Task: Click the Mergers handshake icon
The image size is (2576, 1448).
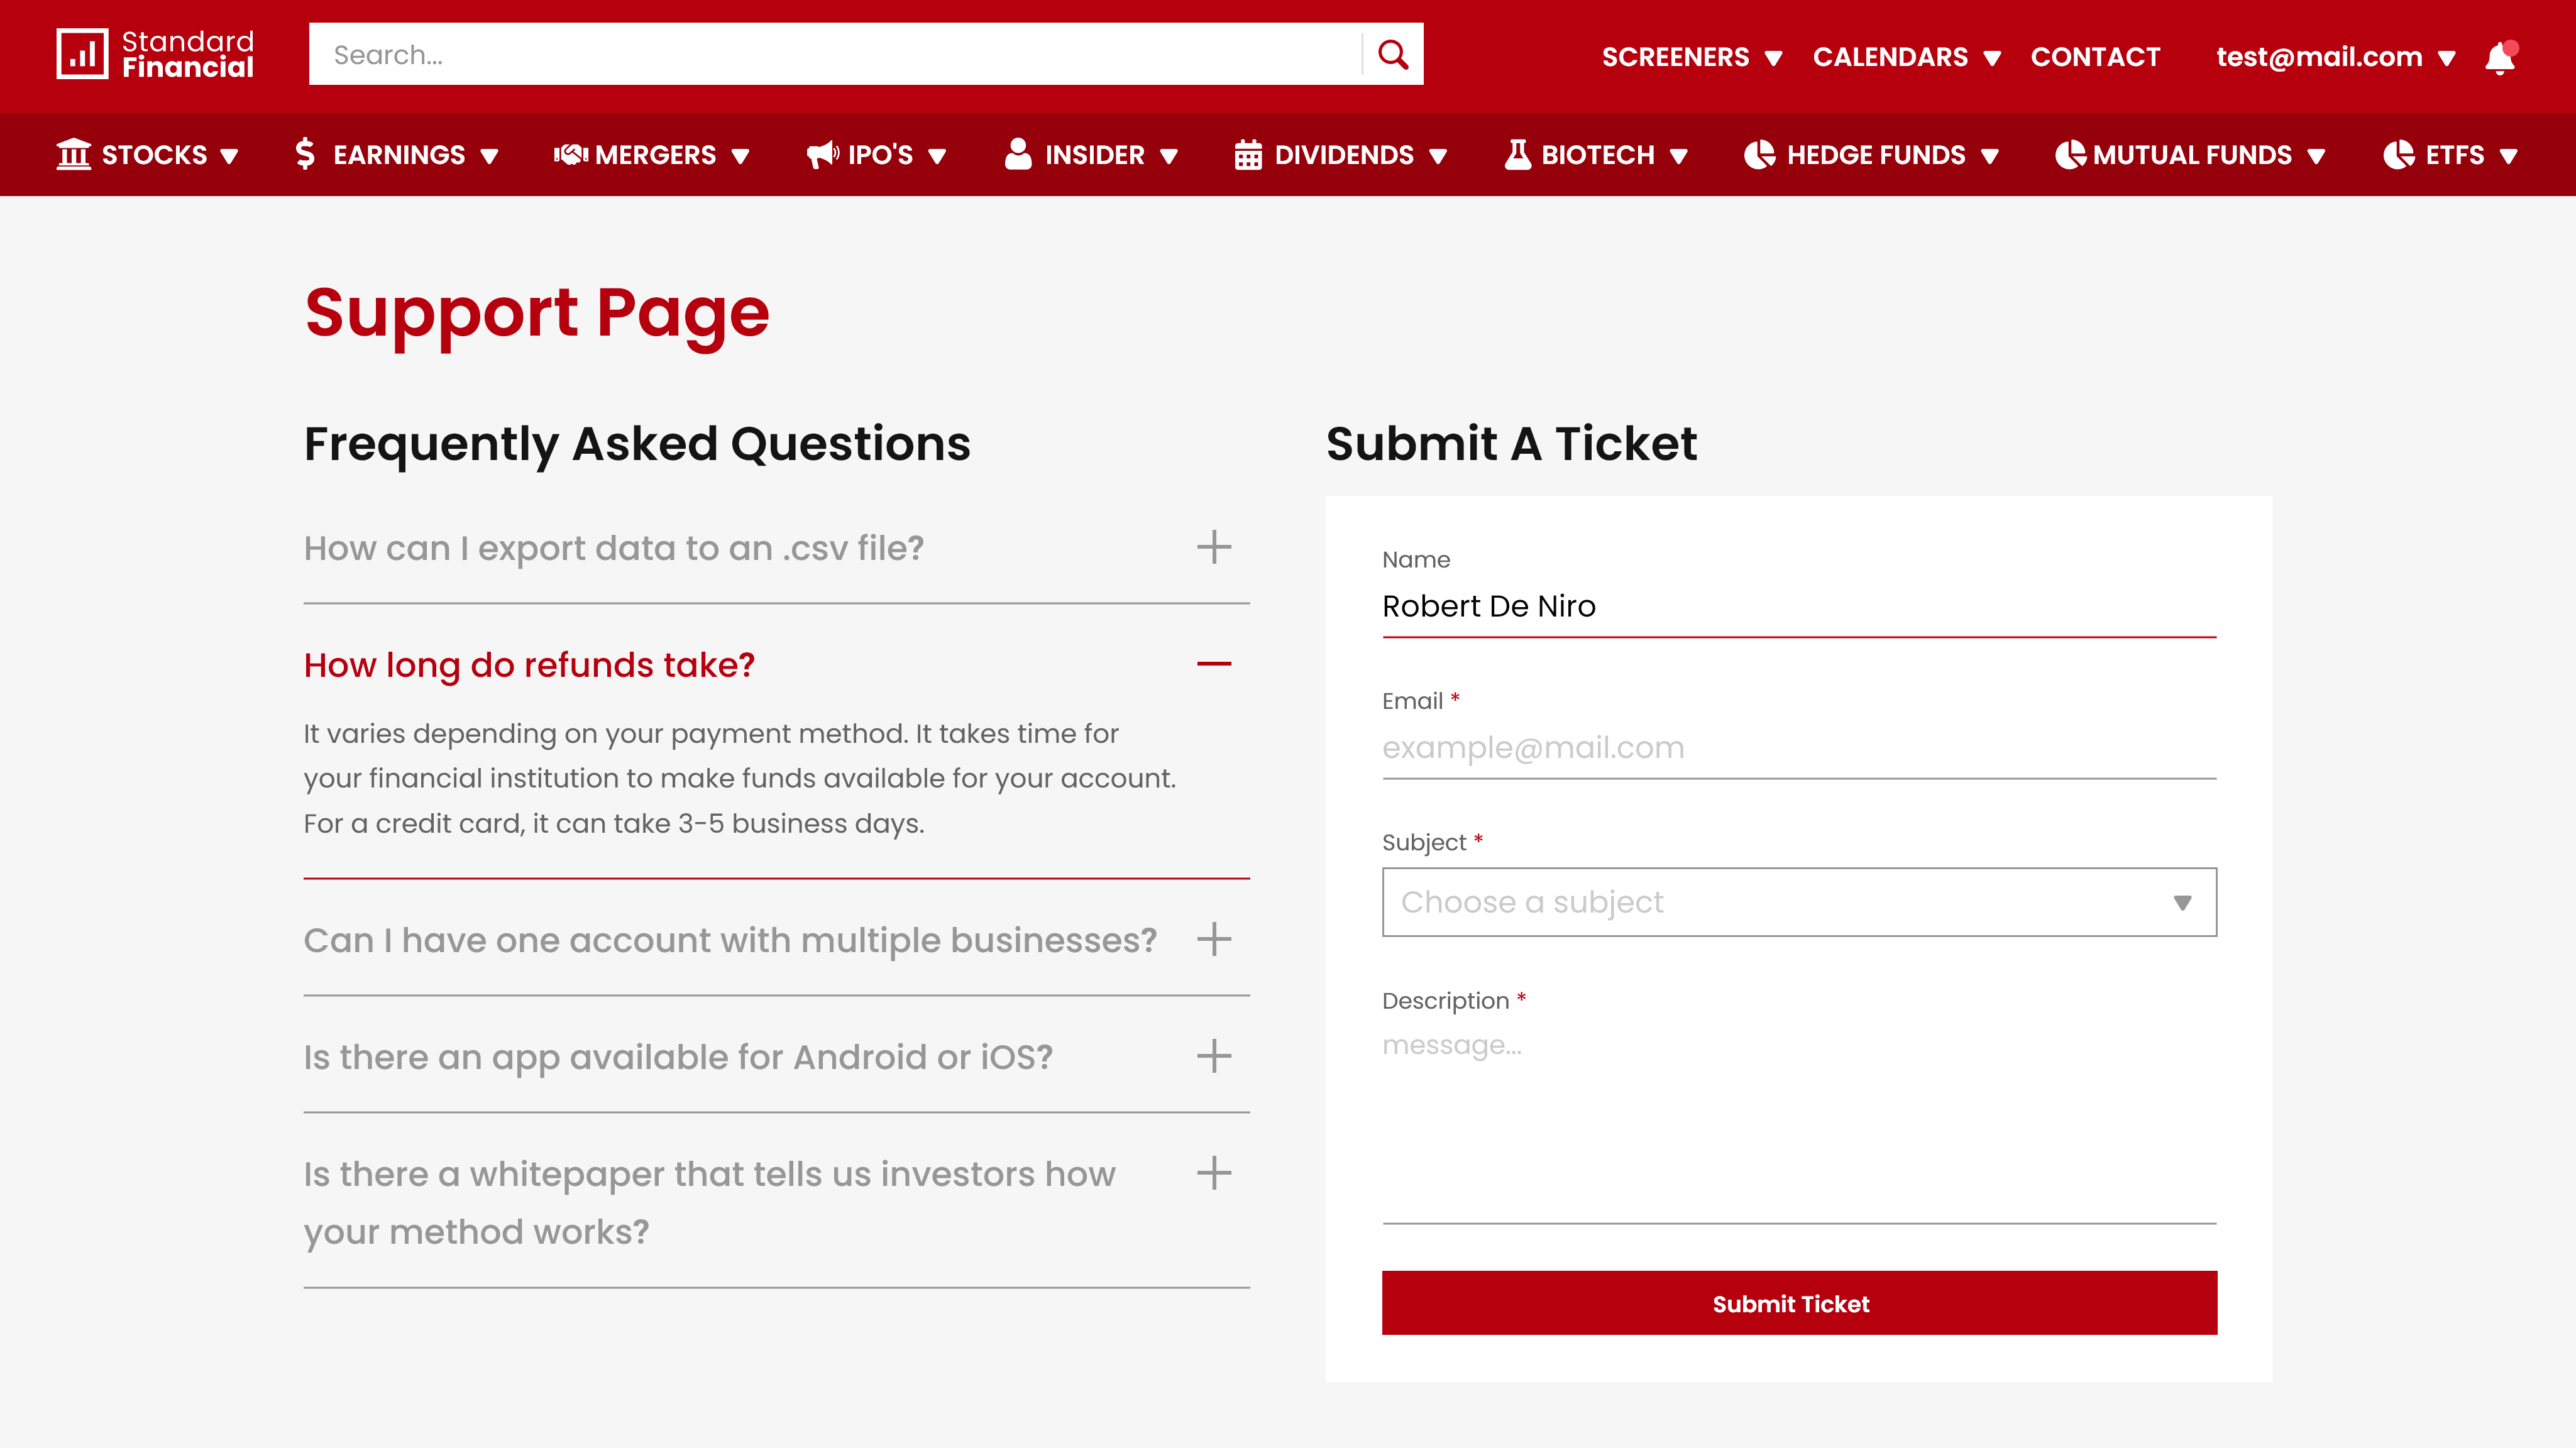Action: click(570, 154)
